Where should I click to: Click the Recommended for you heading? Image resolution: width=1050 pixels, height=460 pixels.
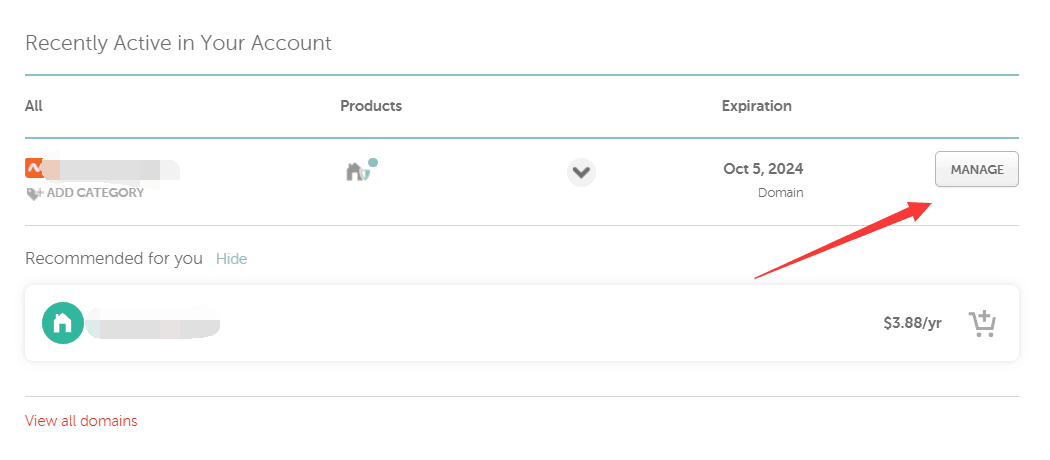pyautogui.click(x=113, y=258)
